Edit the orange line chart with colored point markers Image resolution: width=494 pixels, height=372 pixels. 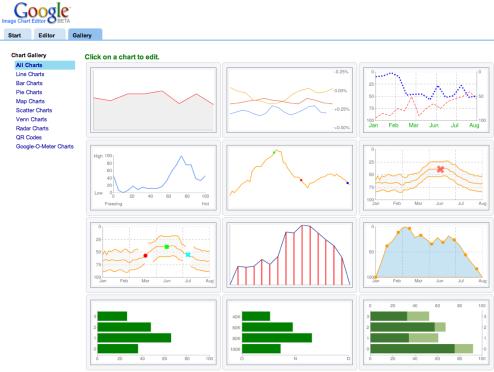[289, 177]
